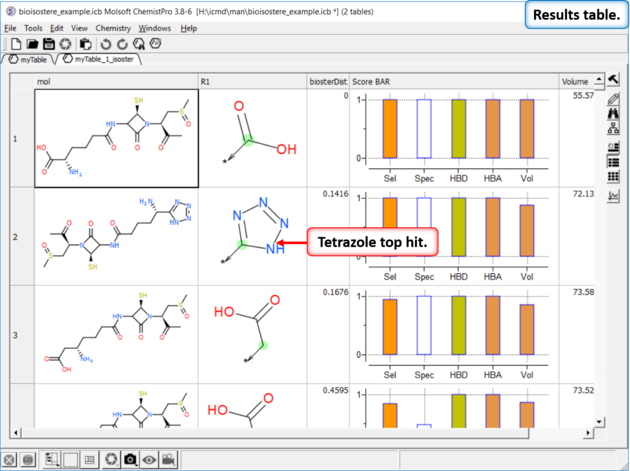Screen dimensions: 630x471
Task: Toggle the eye visibility icon at bottom
Action: tap(149, 459)
